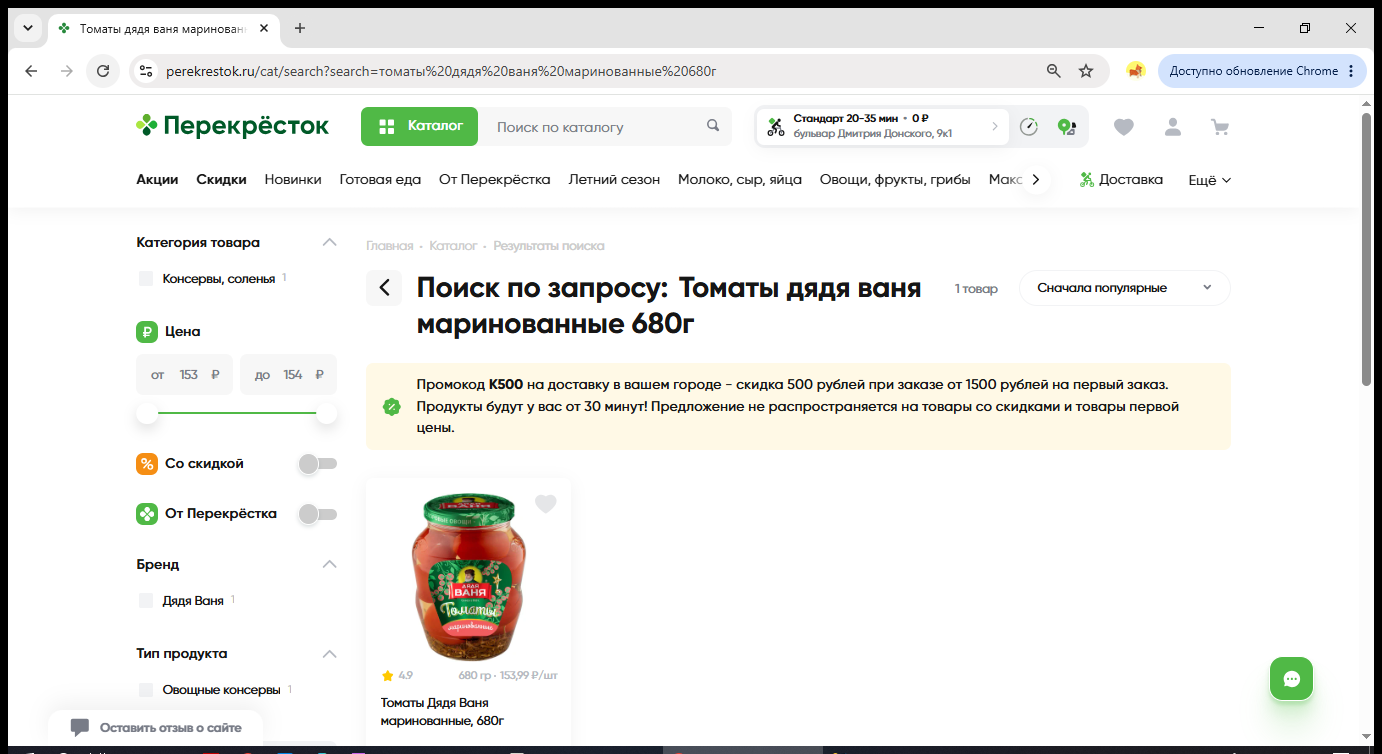Toggle the От Перекрёстка filter switch
Screen dimensions: 1382x754
318,514
